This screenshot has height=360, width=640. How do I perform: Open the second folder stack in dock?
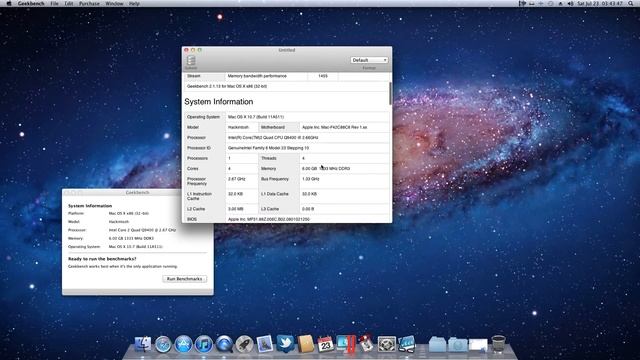coord(458,344)
